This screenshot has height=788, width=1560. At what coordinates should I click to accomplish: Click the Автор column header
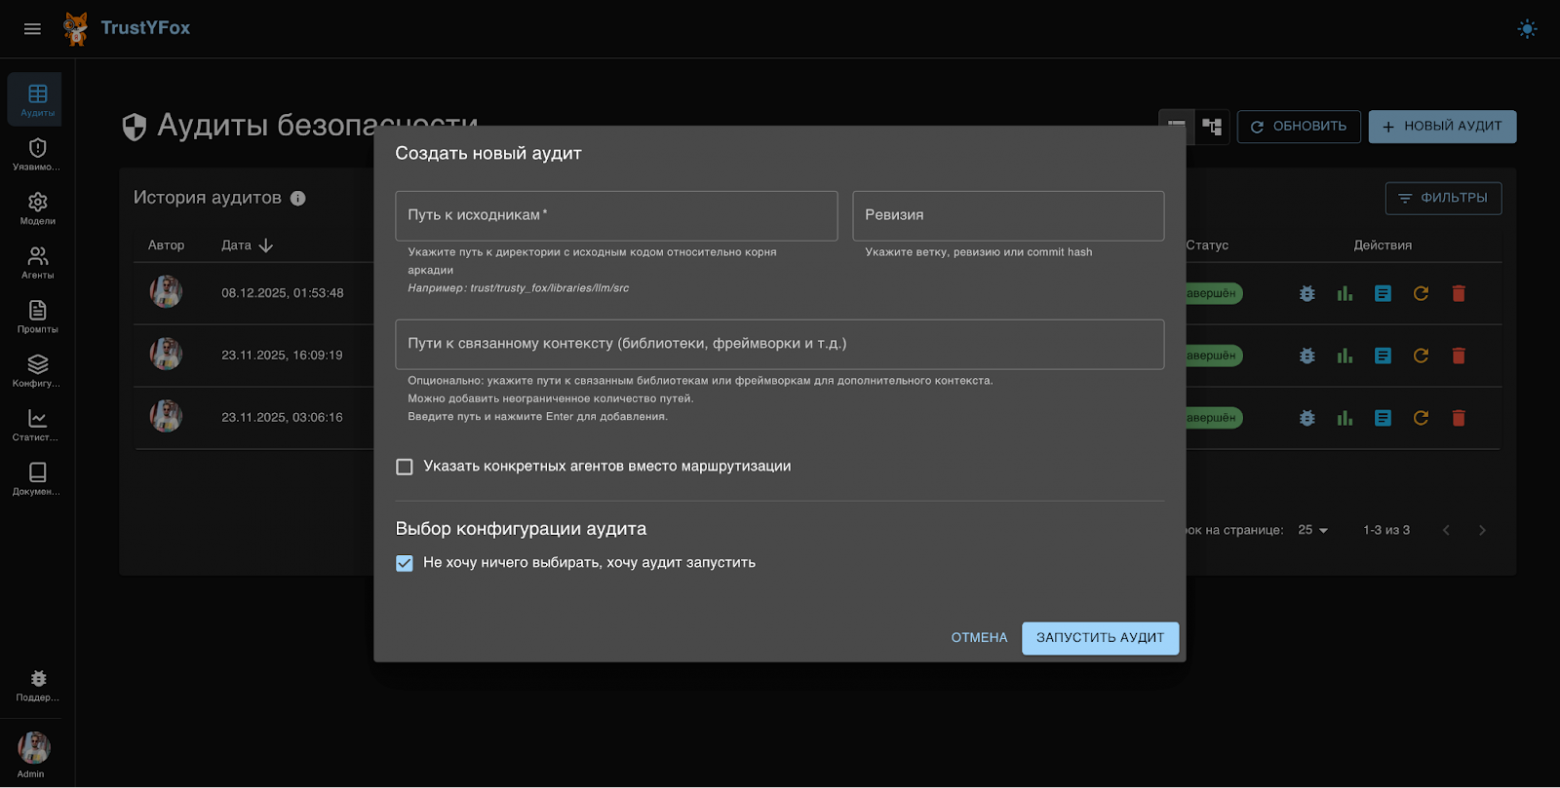(166, 245)
